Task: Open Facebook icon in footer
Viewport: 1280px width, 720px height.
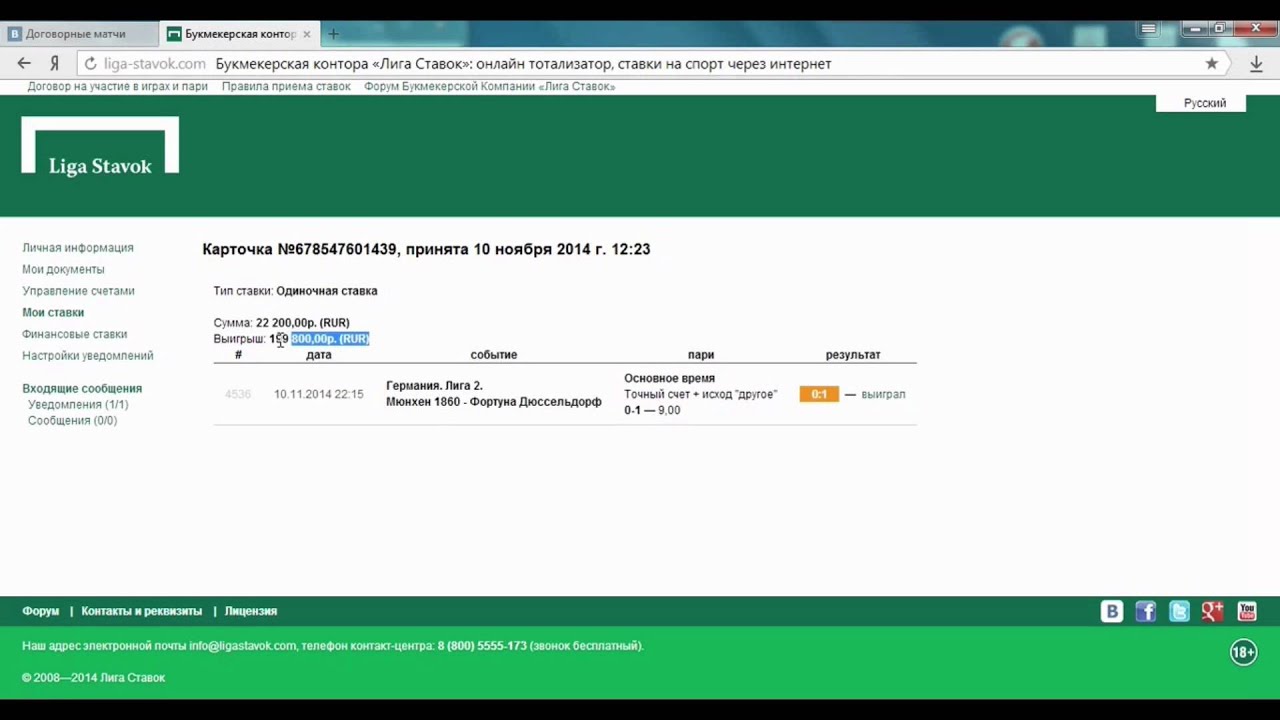Action: (1146, 611)
